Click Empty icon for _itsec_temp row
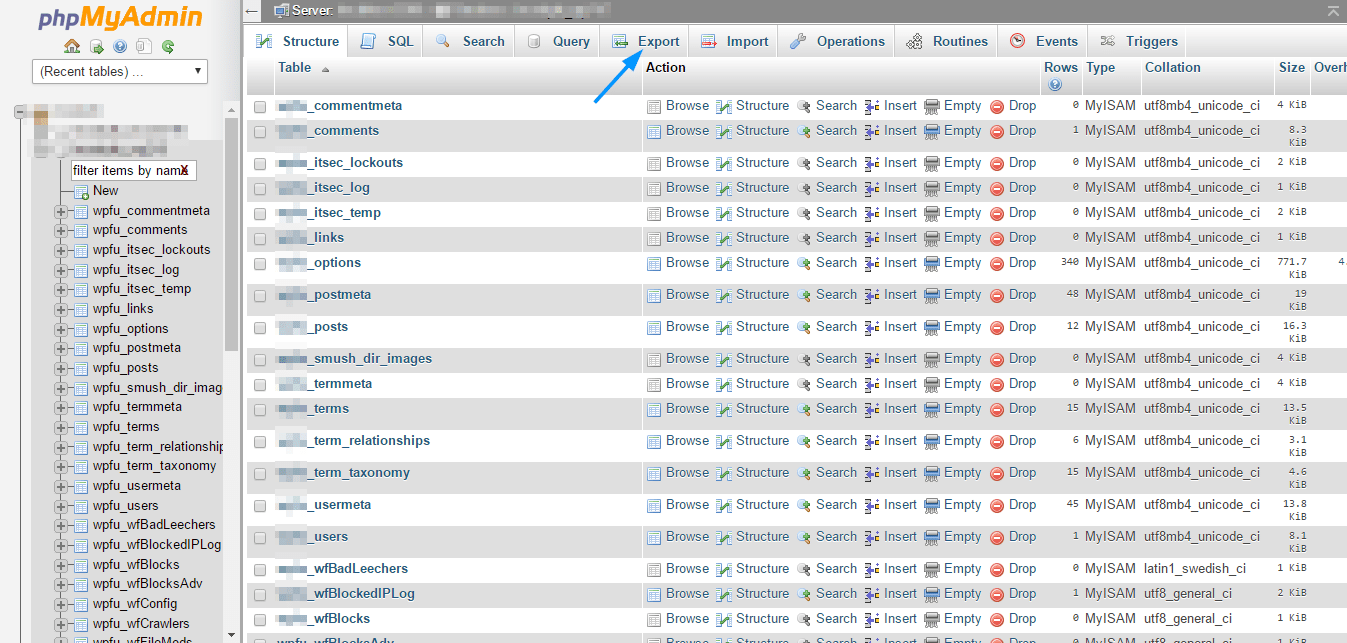 click(x=932, y=213)
